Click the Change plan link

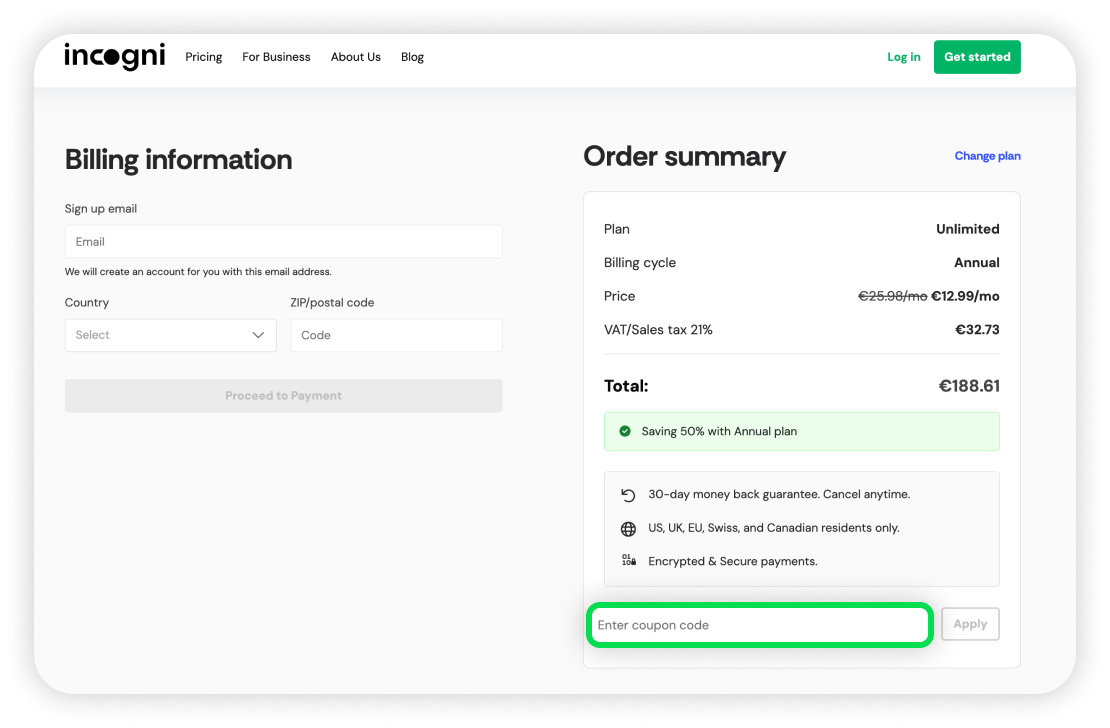[x=988, y=156]
